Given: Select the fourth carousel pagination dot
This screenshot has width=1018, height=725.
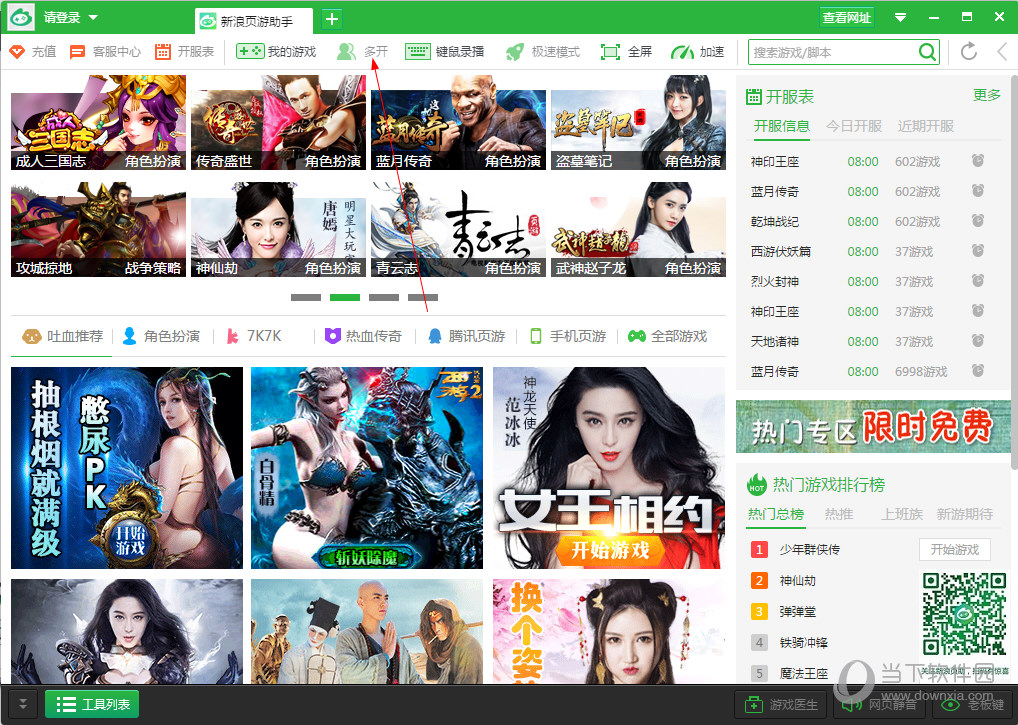Looking at the screenshot, I should (x=423, y=297).
